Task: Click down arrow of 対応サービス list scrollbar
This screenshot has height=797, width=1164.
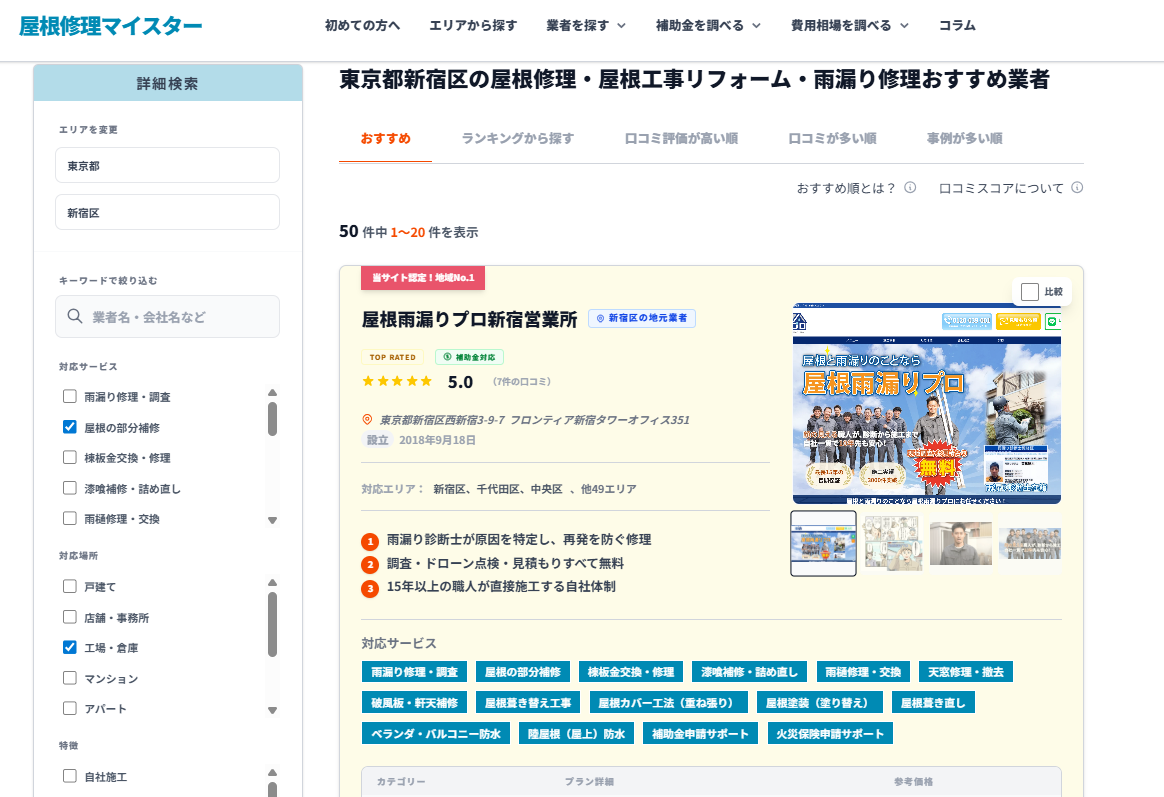Action: [272, 520]
